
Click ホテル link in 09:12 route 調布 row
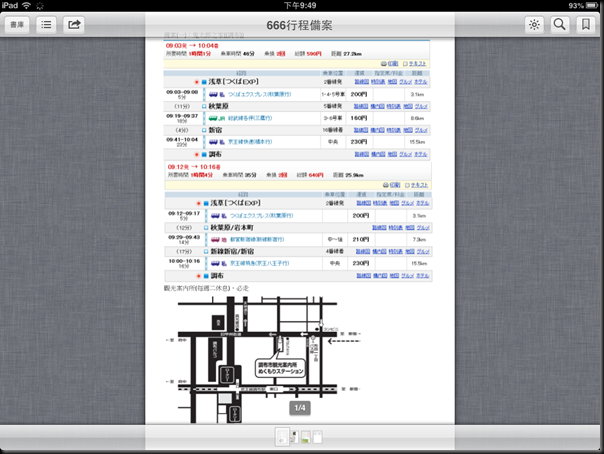click(x=423, y=276)
